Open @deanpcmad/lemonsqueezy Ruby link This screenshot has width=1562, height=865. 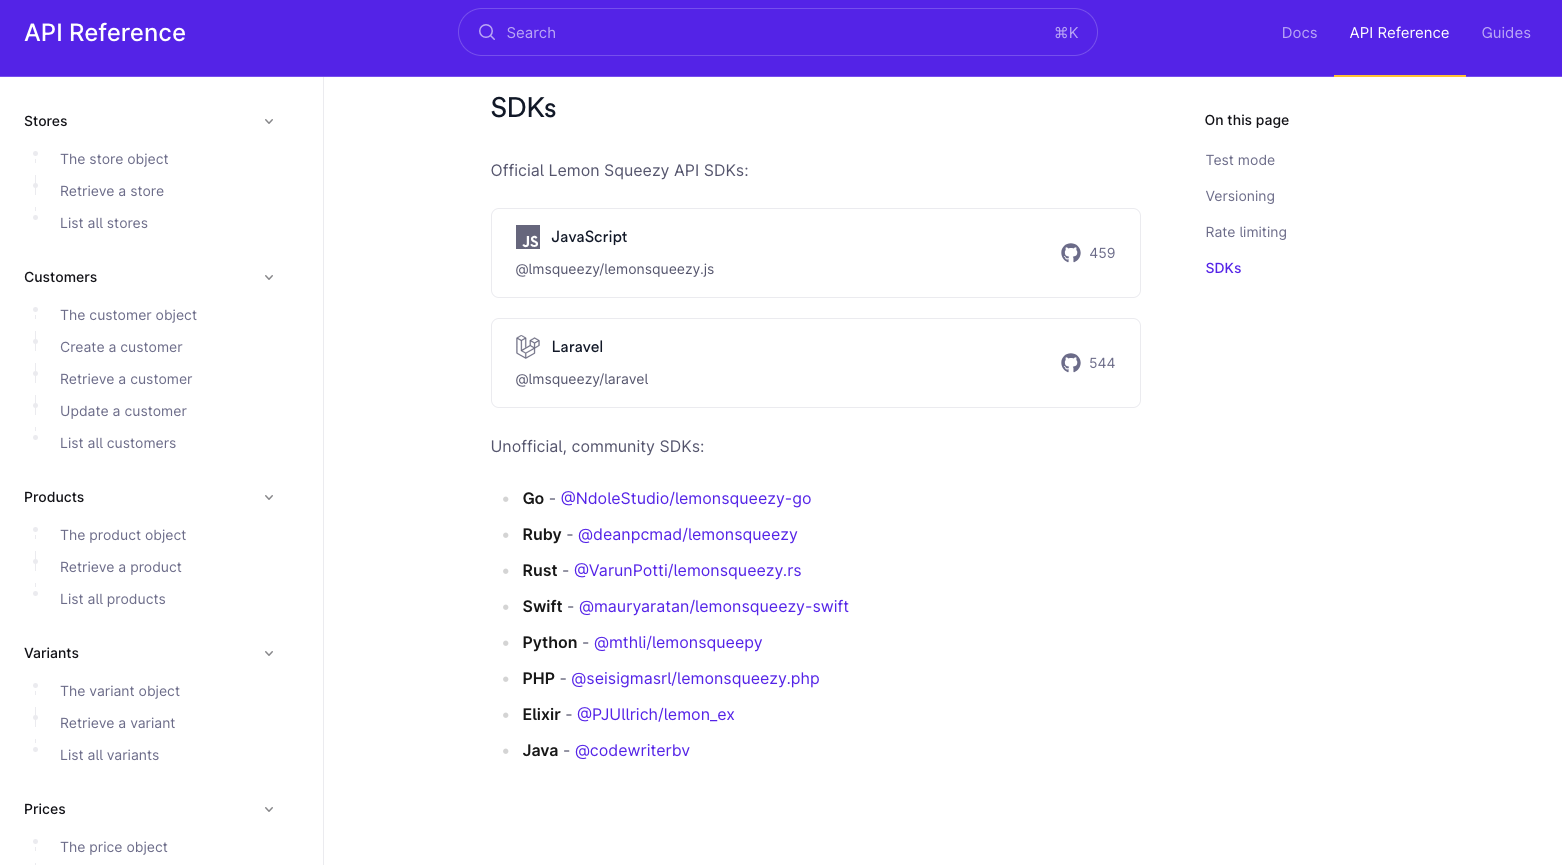click(688, 534)
